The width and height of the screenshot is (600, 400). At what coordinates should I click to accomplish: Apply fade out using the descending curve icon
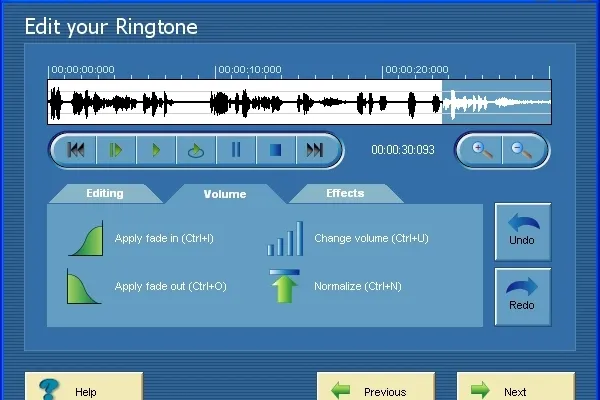pyautogui.click(x=84, y=286)
